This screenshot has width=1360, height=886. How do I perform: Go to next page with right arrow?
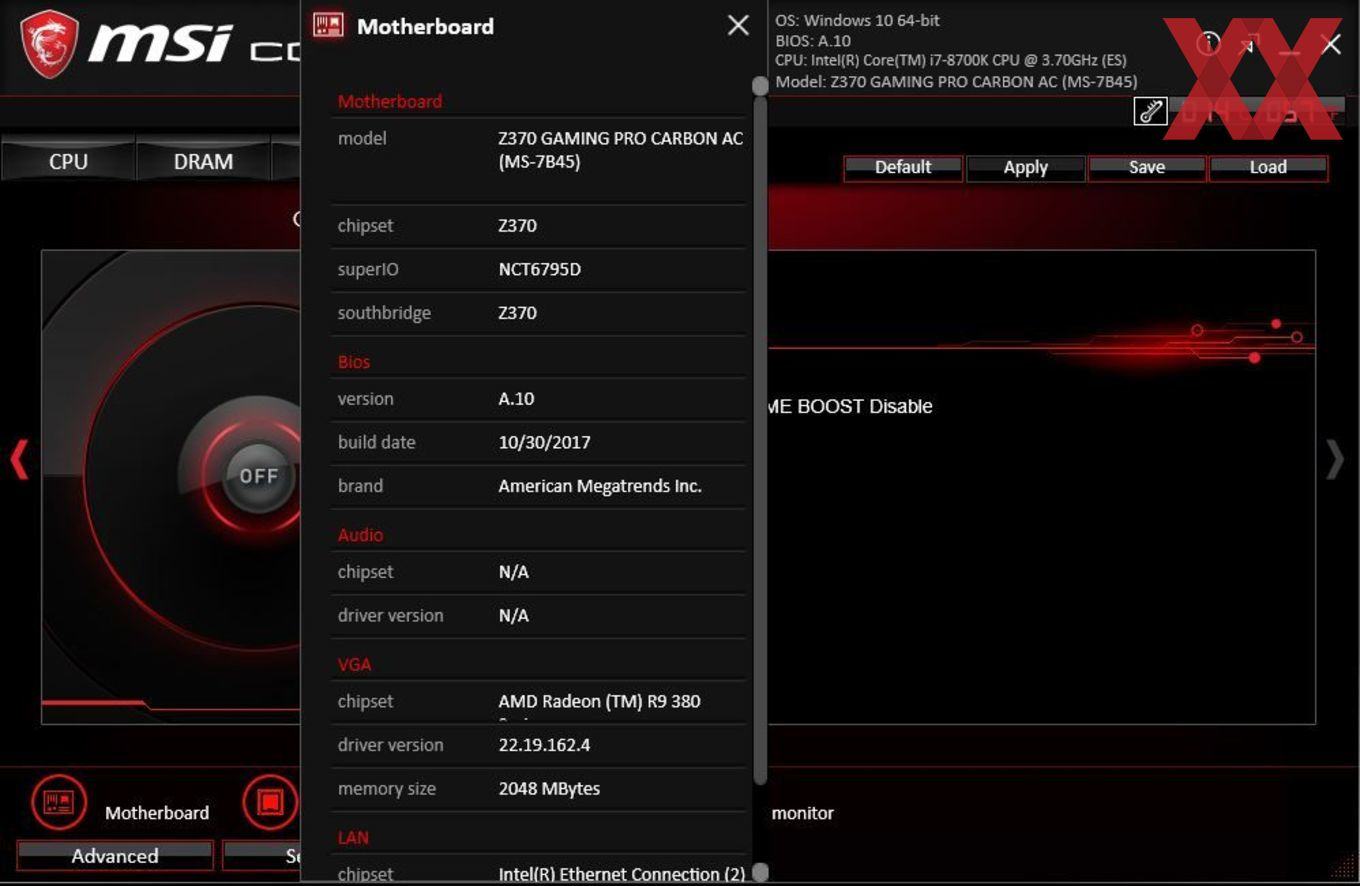tap(1335, 459)
